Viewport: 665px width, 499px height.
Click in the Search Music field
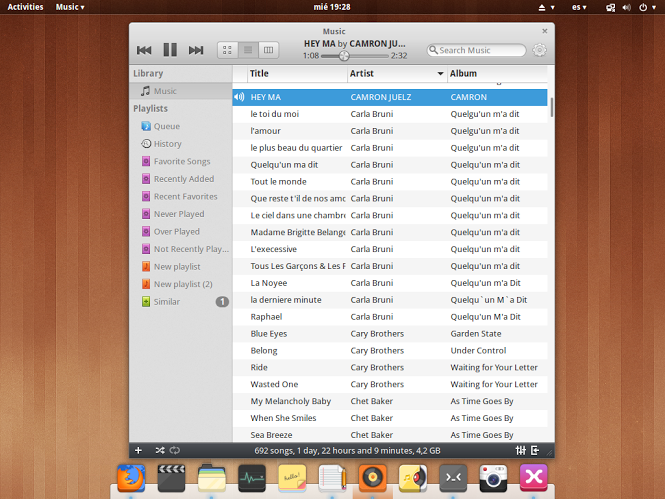476,50
